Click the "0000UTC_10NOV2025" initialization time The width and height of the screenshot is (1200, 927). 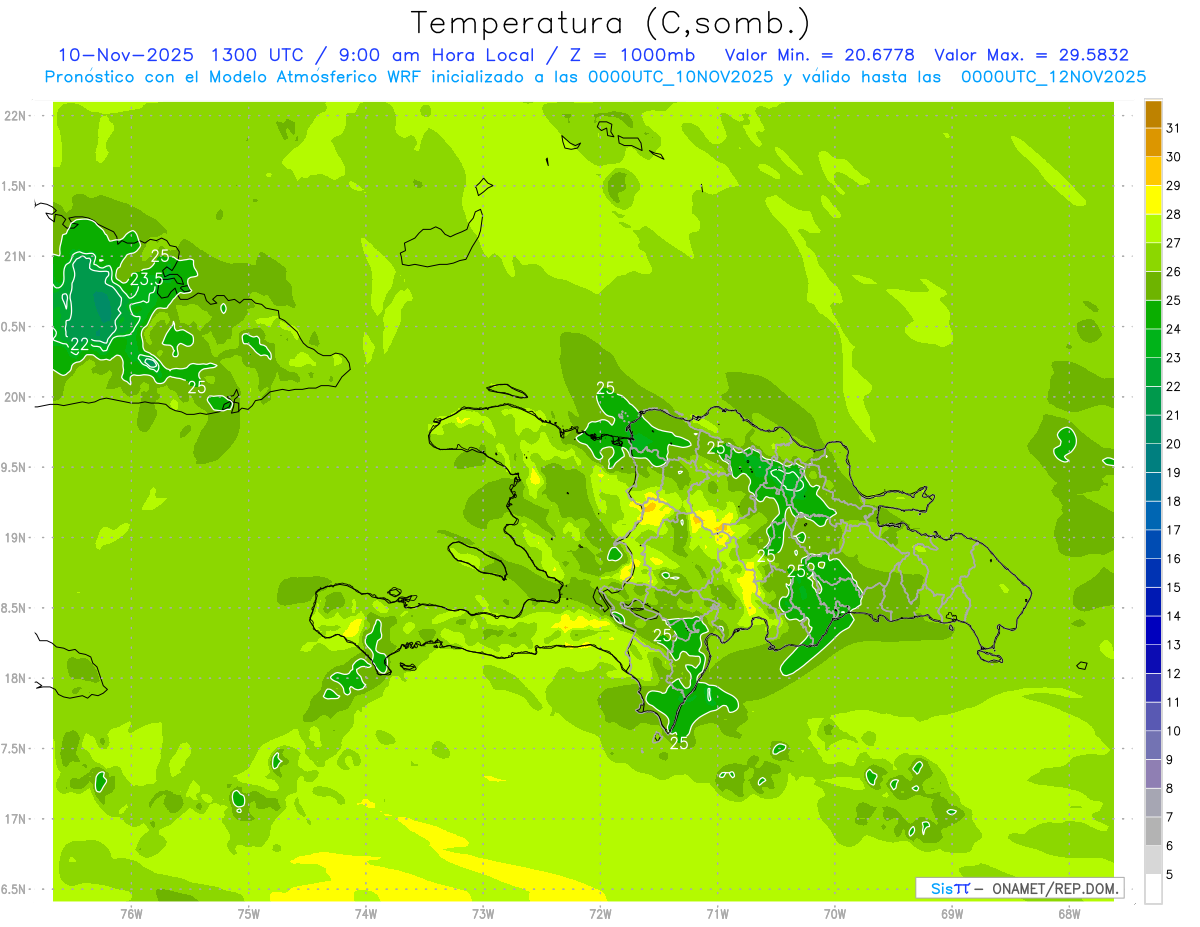pos(681,76)
